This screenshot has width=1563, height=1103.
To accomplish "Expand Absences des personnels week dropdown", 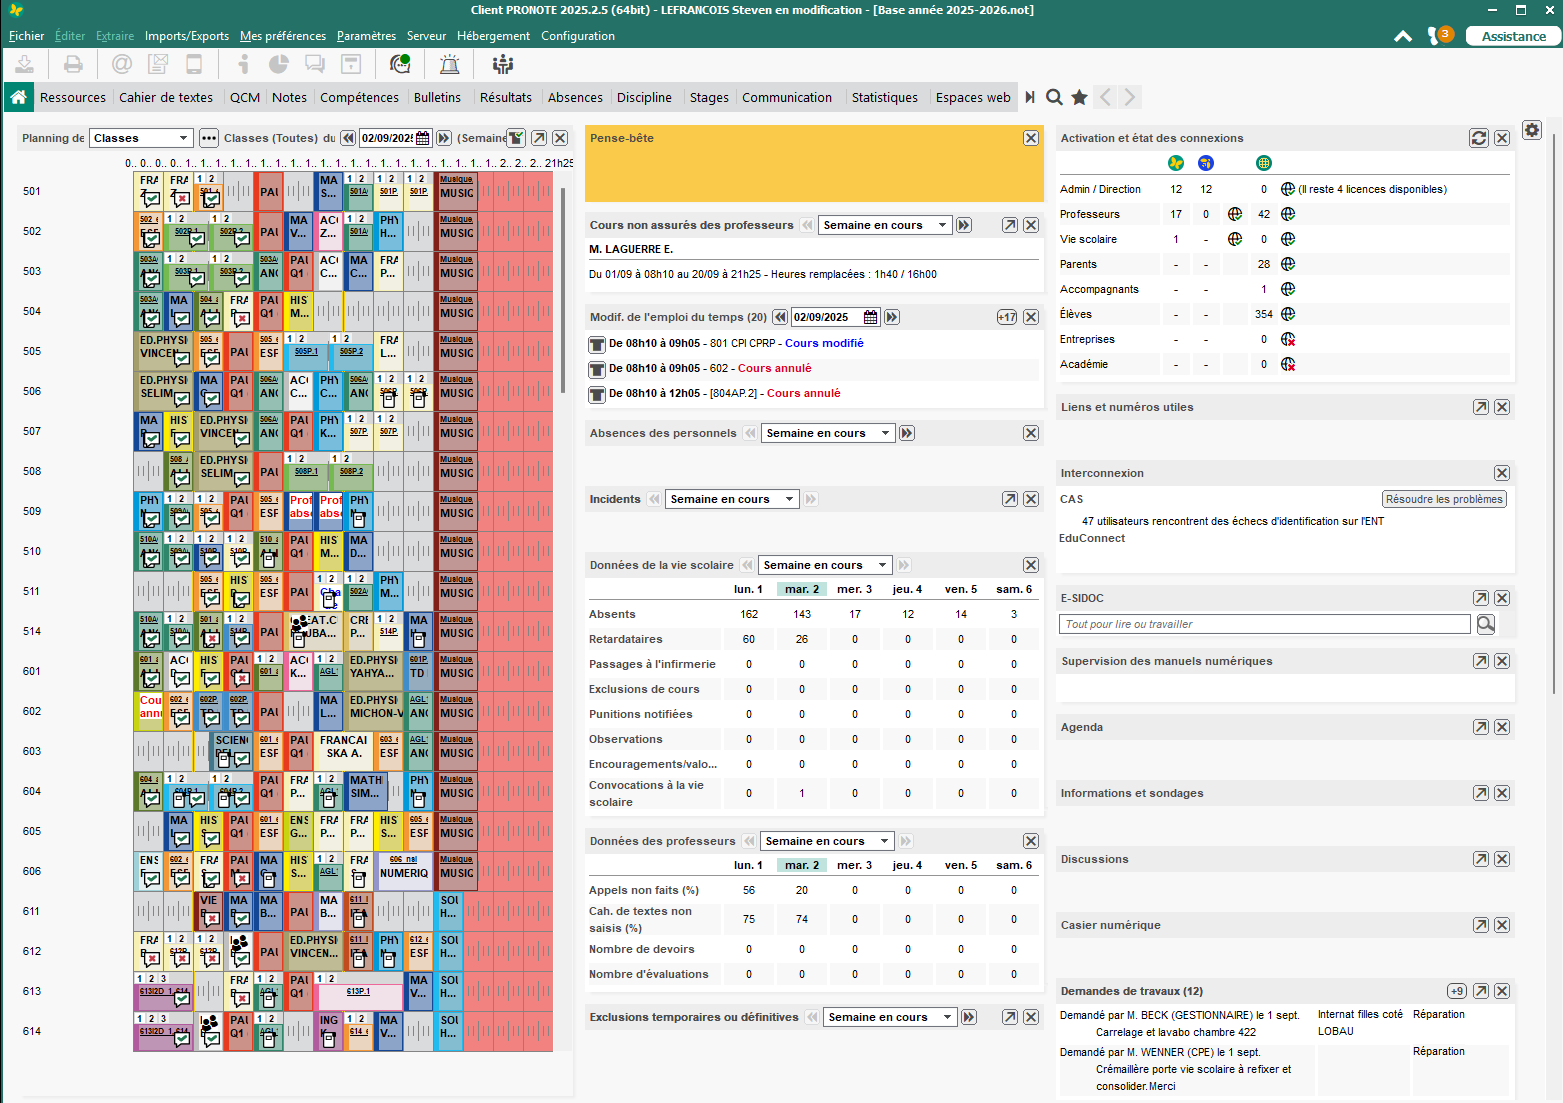I will coord(828,433).
